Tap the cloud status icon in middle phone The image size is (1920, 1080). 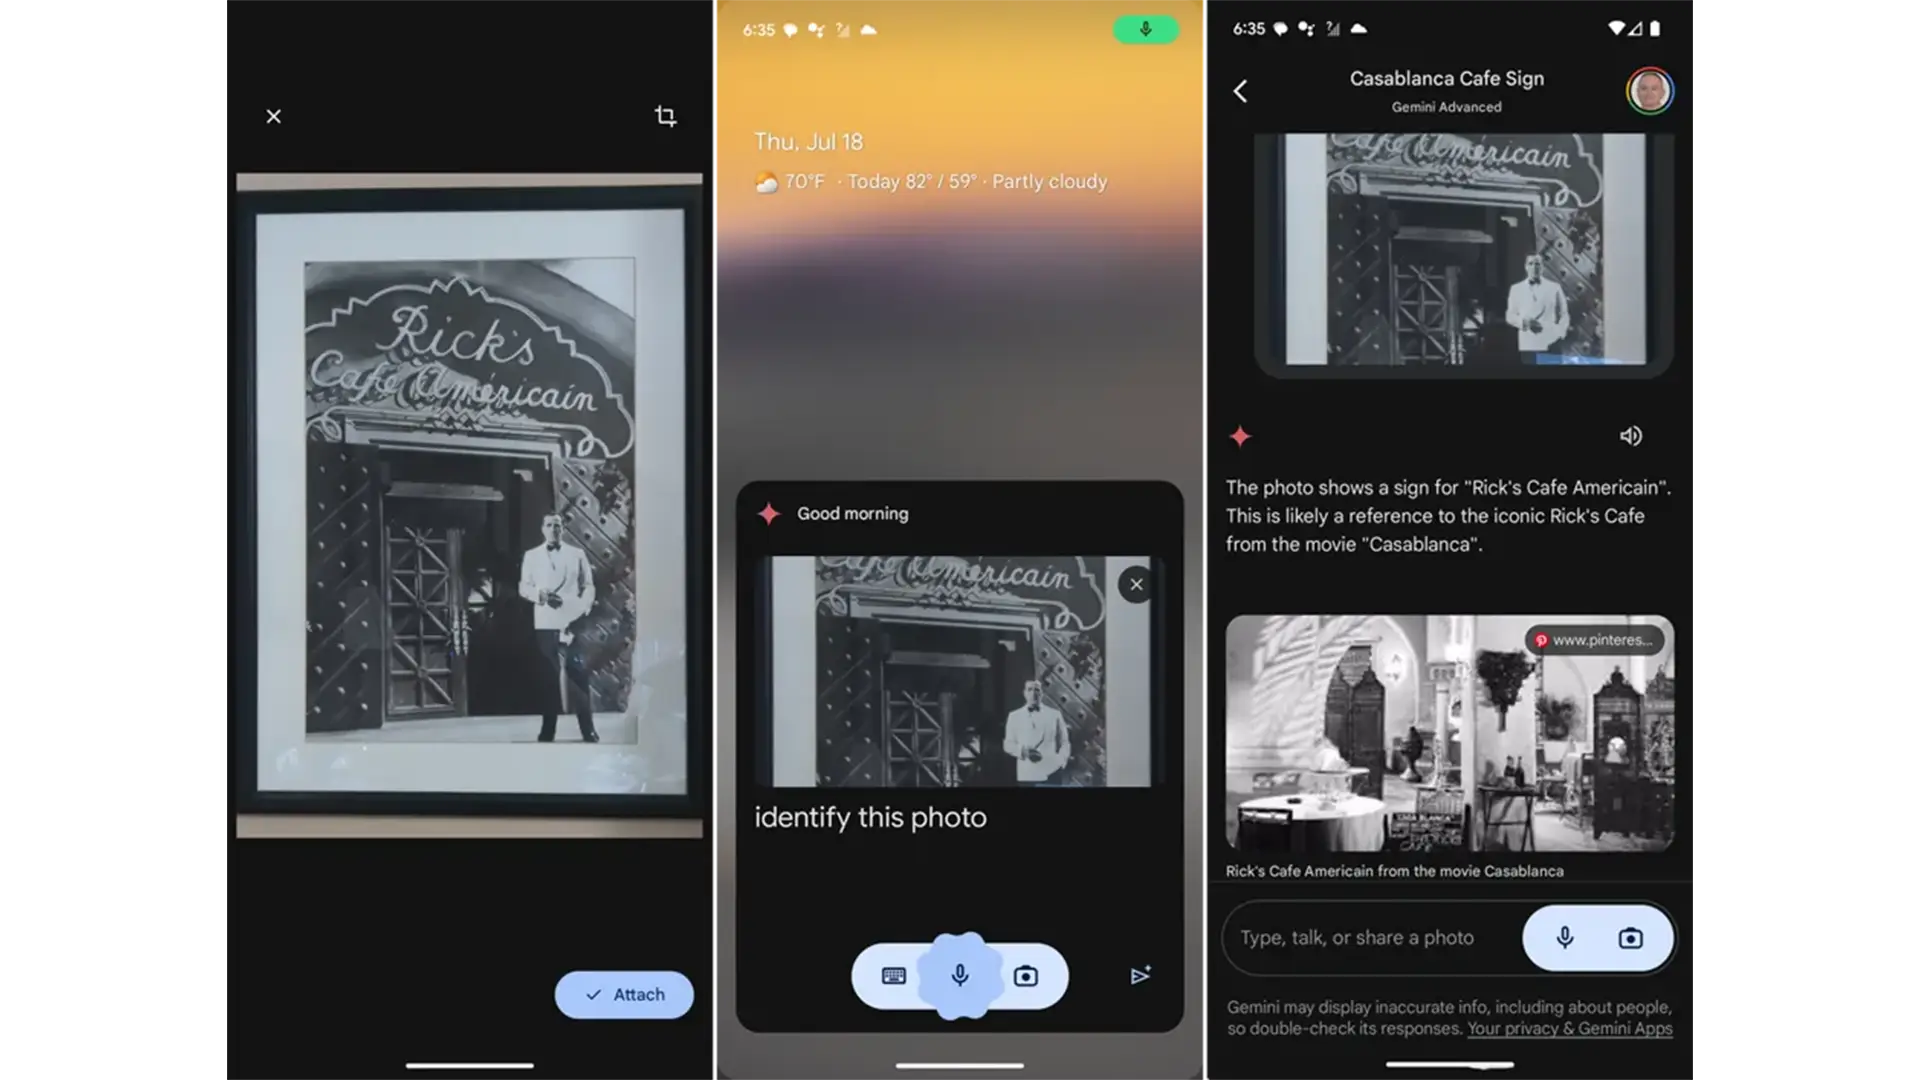pyautogui.click(x=868, y=30)
